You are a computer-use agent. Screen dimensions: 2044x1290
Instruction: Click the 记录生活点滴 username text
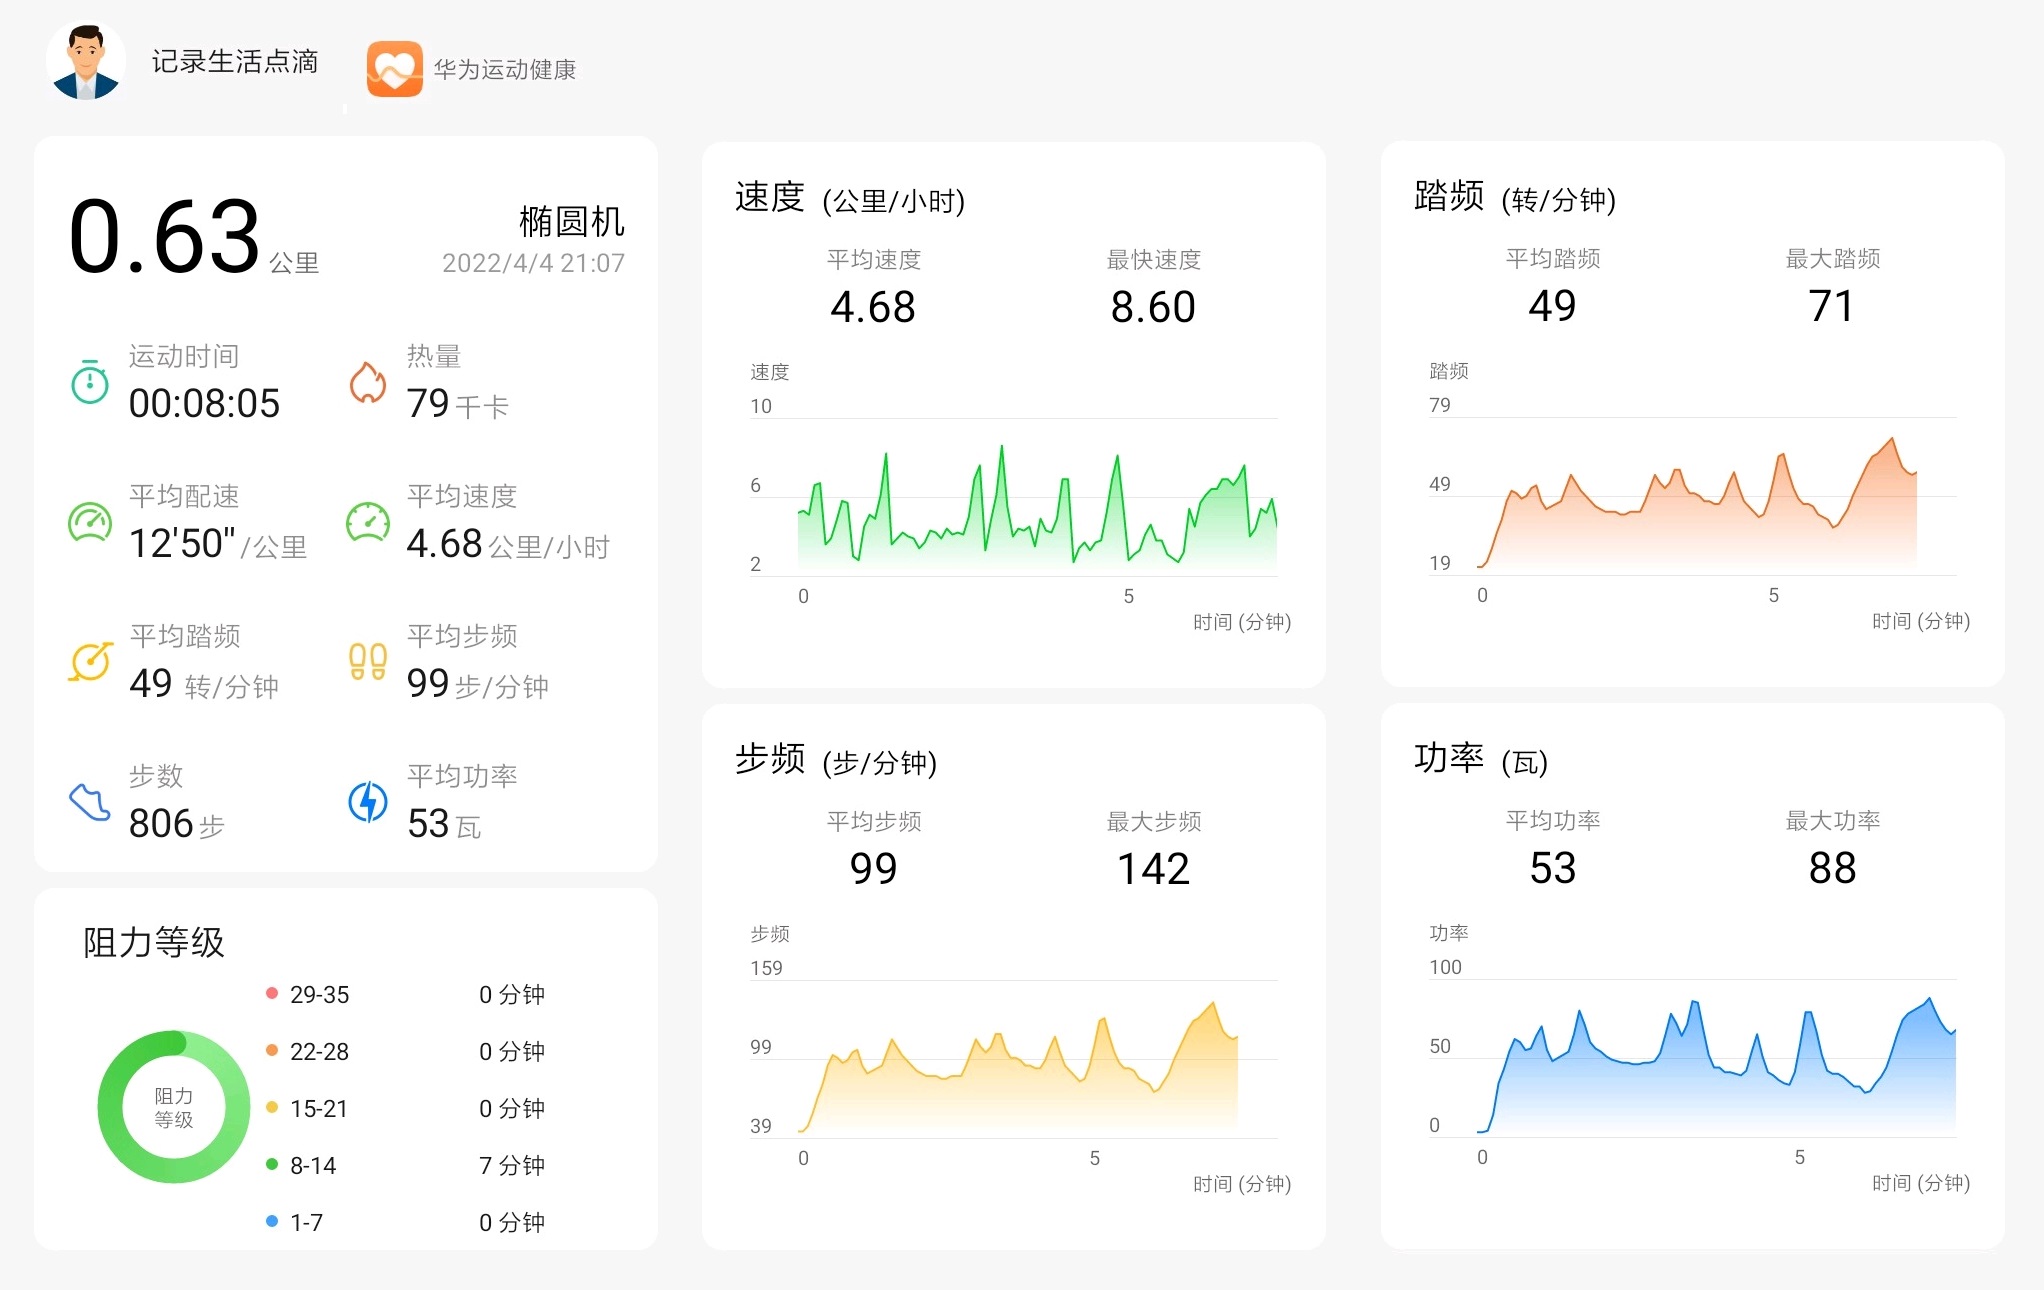(x=235, y=62)
